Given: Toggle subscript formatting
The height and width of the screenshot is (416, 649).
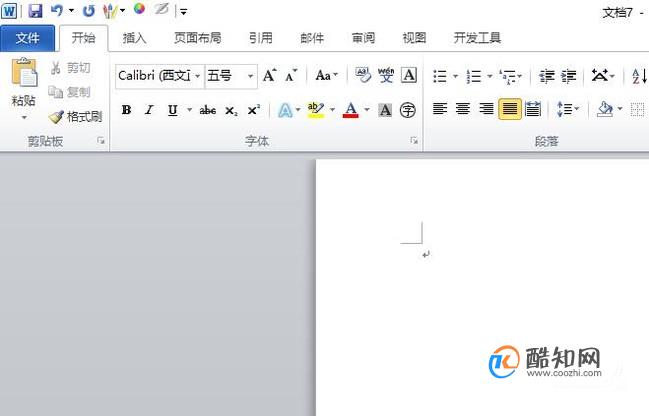Looking at the screenshot, I should click(x=231, y=111).
